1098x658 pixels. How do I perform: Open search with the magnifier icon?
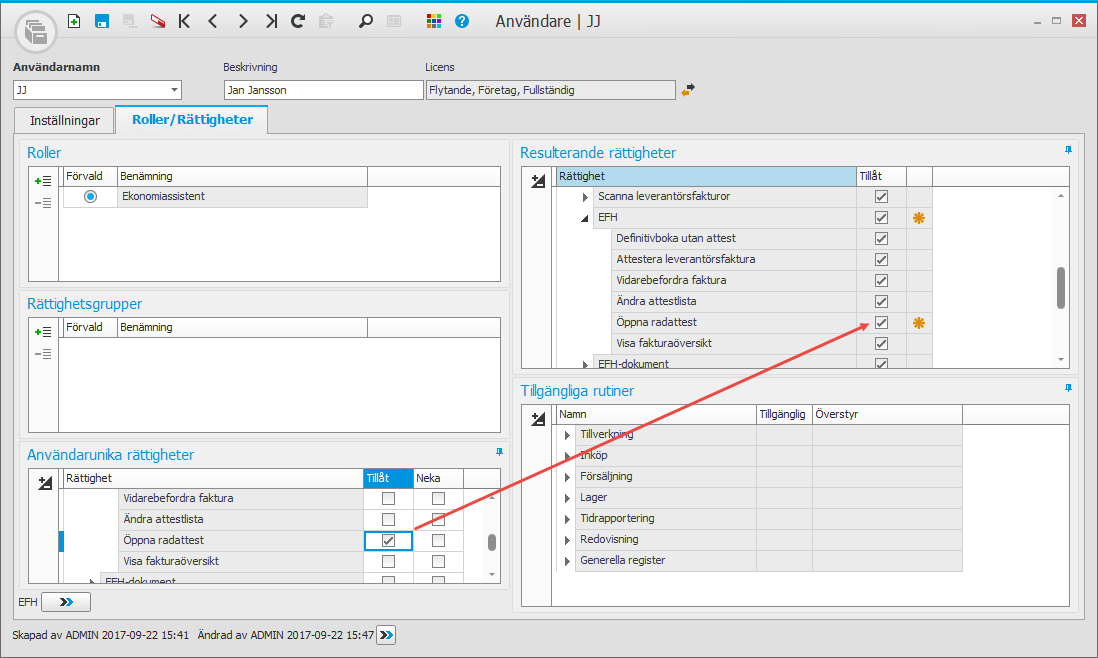(366, 21)
